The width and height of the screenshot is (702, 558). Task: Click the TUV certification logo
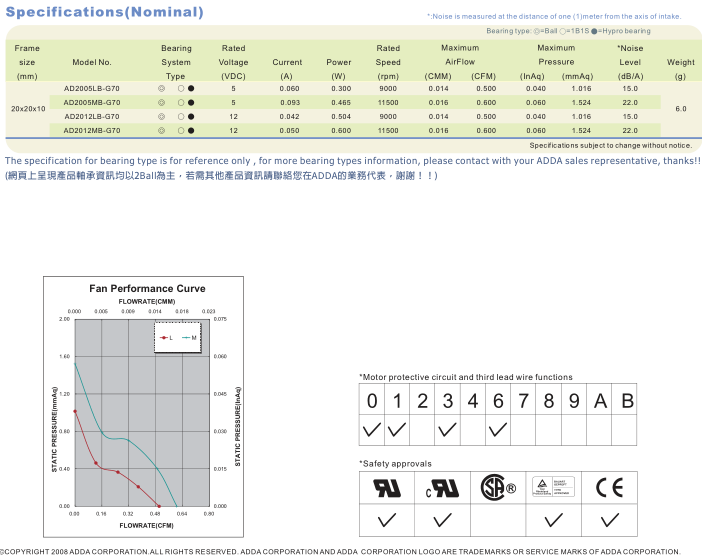[x=553, y=487]
